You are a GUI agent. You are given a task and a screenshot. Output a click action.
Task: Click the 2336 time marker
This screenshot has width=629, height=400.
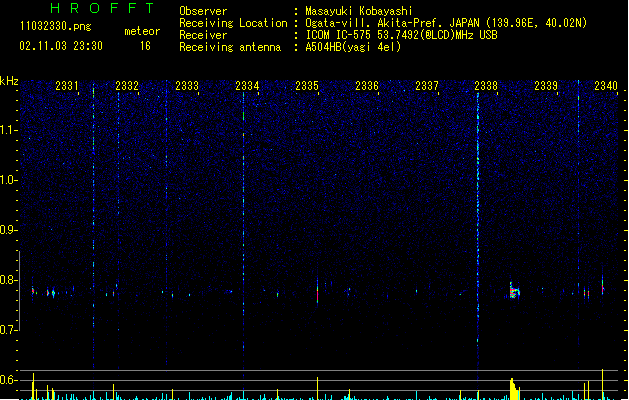click(x=367, y=85)
